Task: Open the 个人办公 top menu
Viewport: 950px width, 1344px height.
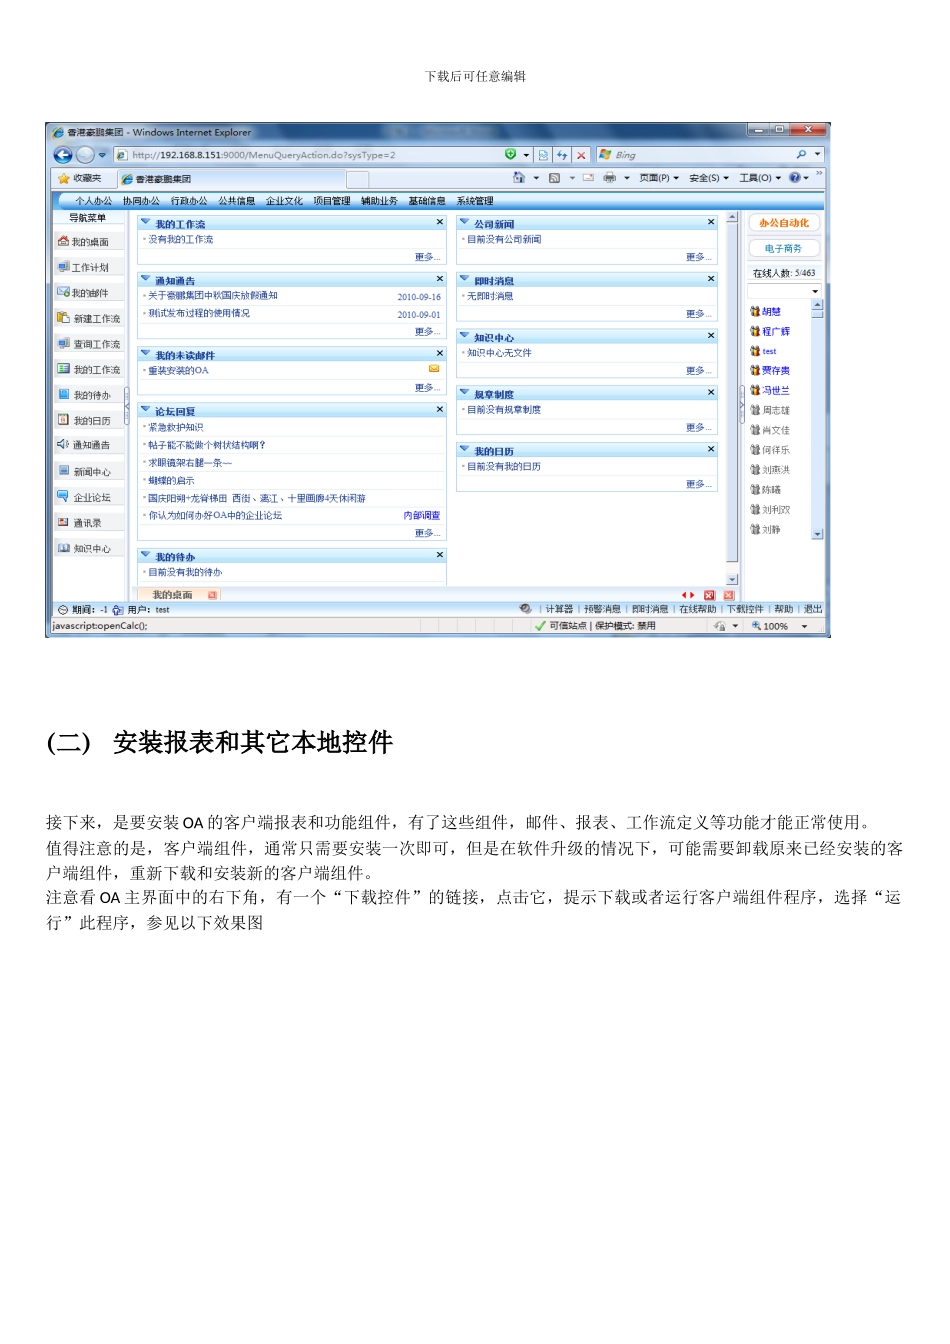Action: tap(93, 201)
